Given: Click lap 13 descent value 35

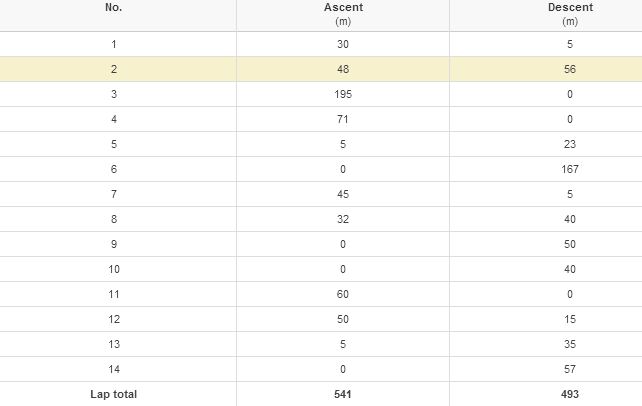Looking at the screenshot, I should coord(570,344).
